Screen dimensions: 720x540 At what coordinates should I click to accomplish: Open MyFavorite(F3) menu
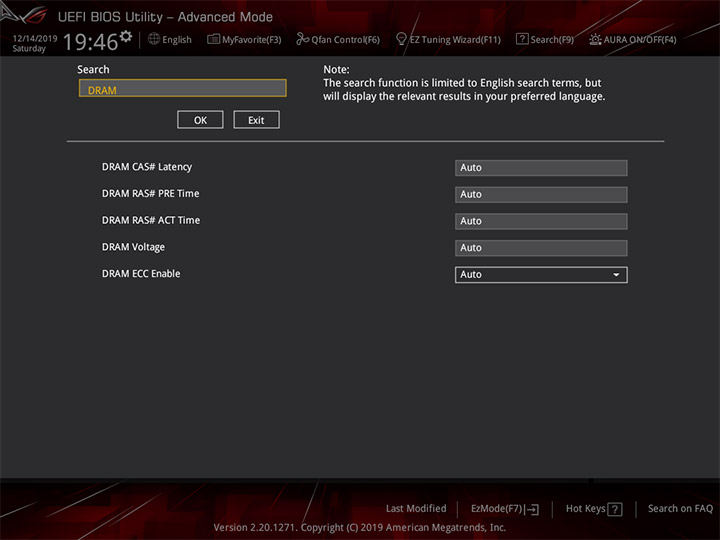click(x=244, y=39)
